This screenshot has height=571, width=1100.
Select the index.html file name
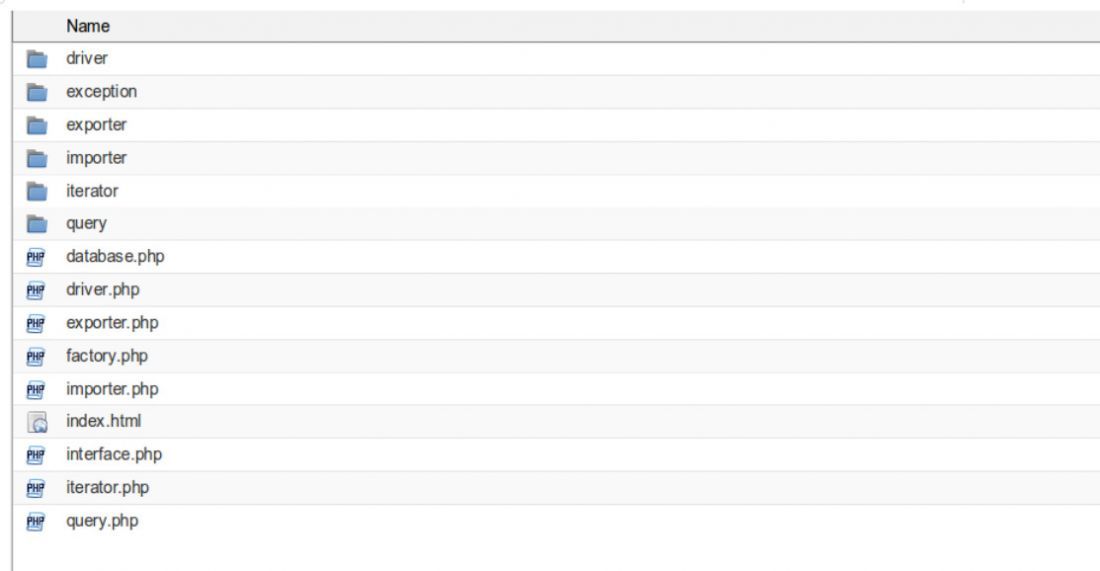[103, 421]
